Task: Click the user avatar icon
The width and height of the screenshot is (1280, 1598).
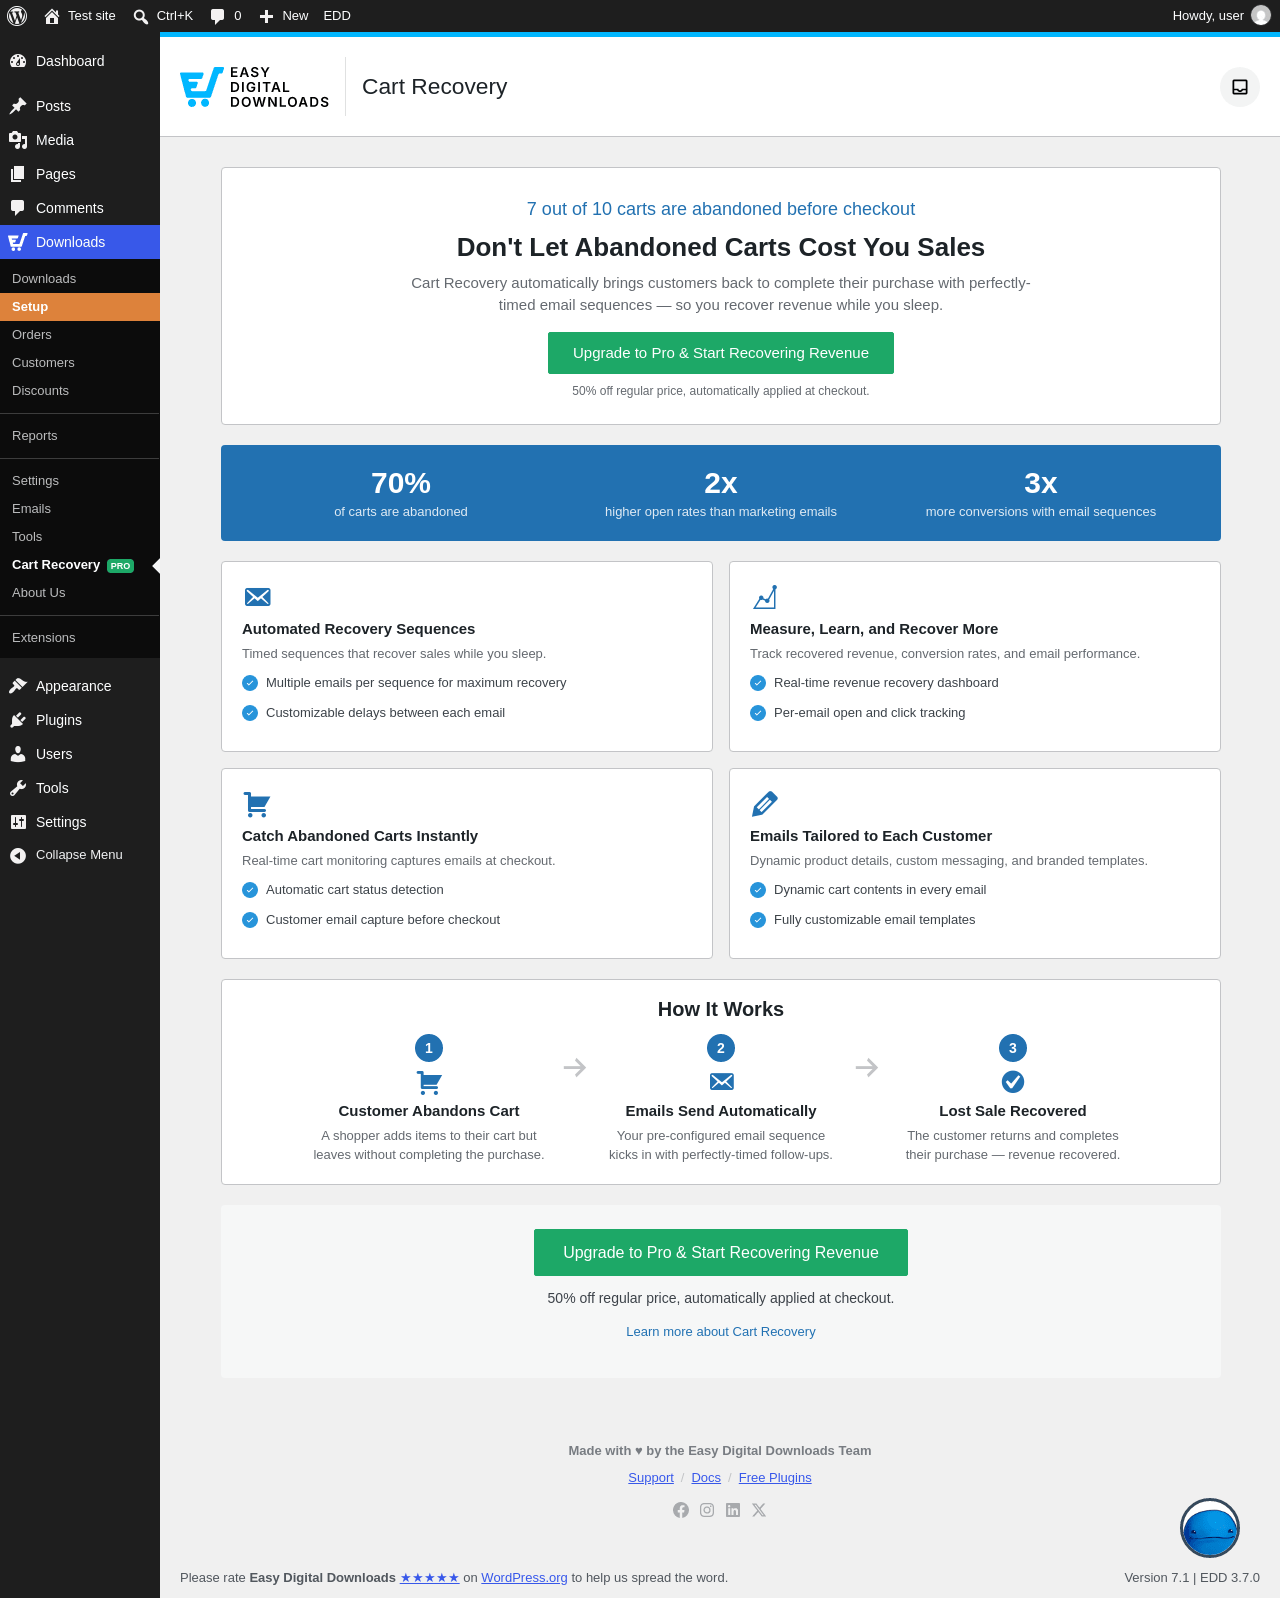Action: (1261, 16)
